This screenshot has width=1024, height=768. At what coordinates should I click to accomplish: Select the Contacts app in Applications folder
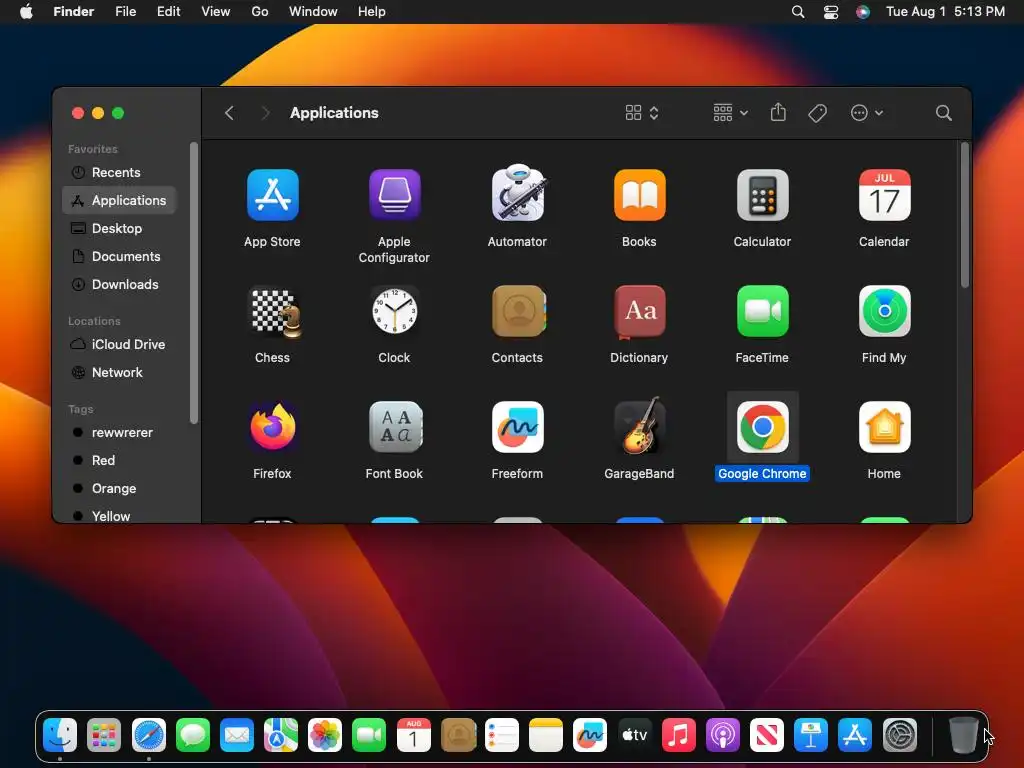click(x=518, y=312)
